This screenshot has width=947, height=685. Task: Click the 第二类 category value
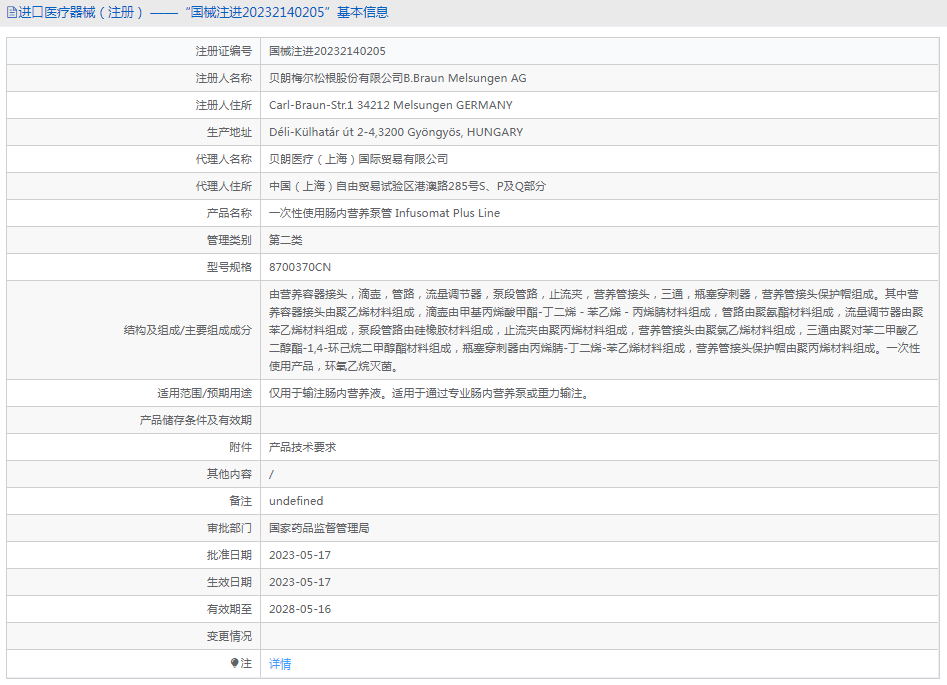click(x=286, y=240)
